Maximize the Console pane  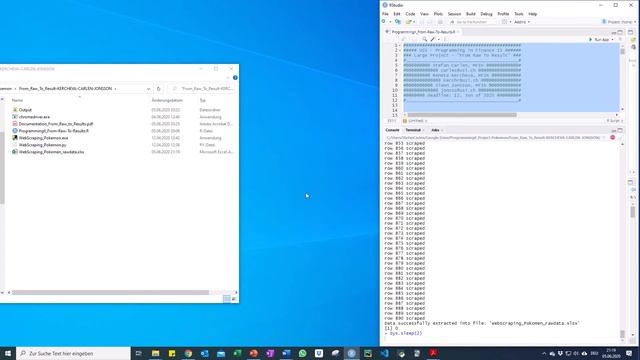point(620,130)
